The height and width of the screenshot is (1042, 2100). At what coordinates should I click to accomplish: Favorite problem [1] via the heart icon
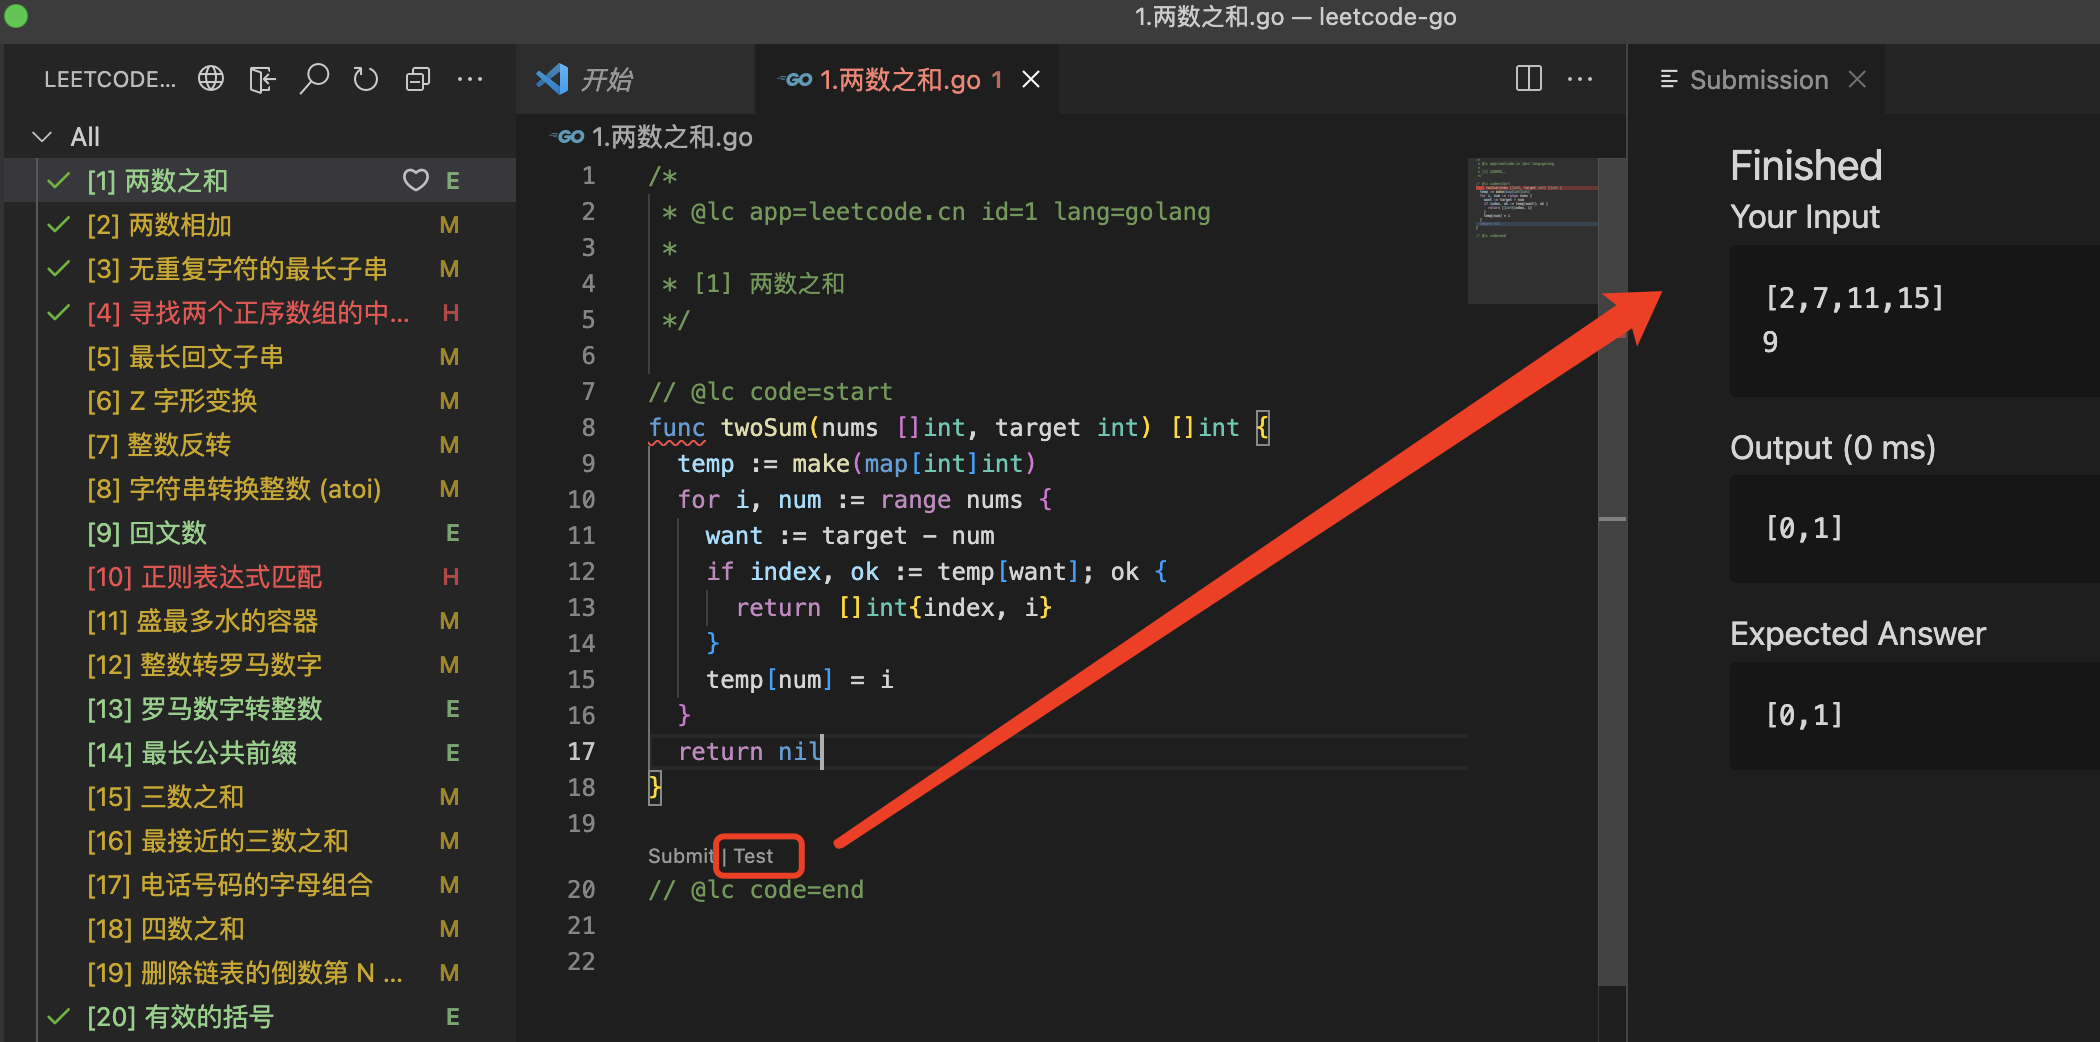point(416,180)
